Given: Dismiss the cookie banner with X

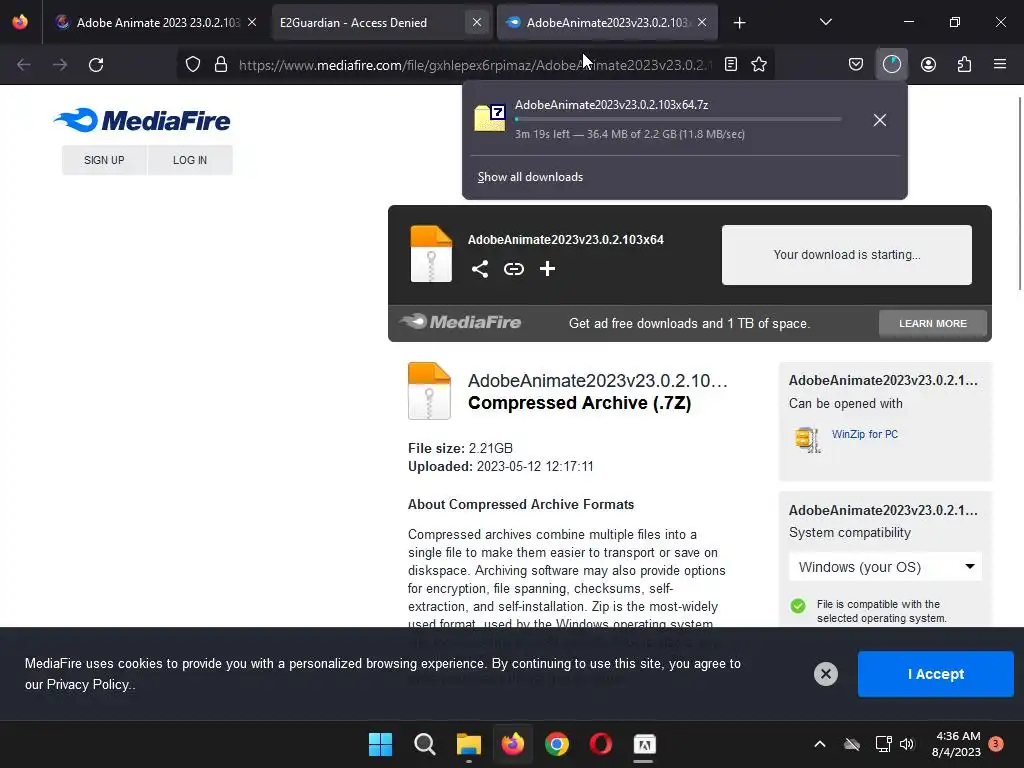Looking at the screenshot, I should click(825, 674).
